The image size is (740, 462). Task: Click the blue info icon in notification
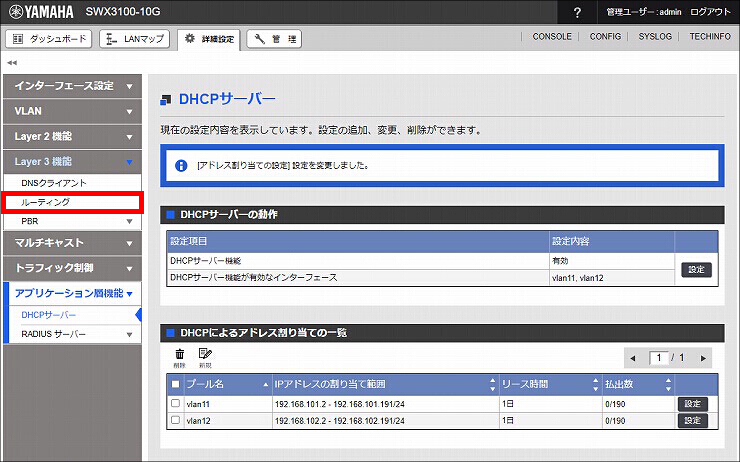coord(181,166)
